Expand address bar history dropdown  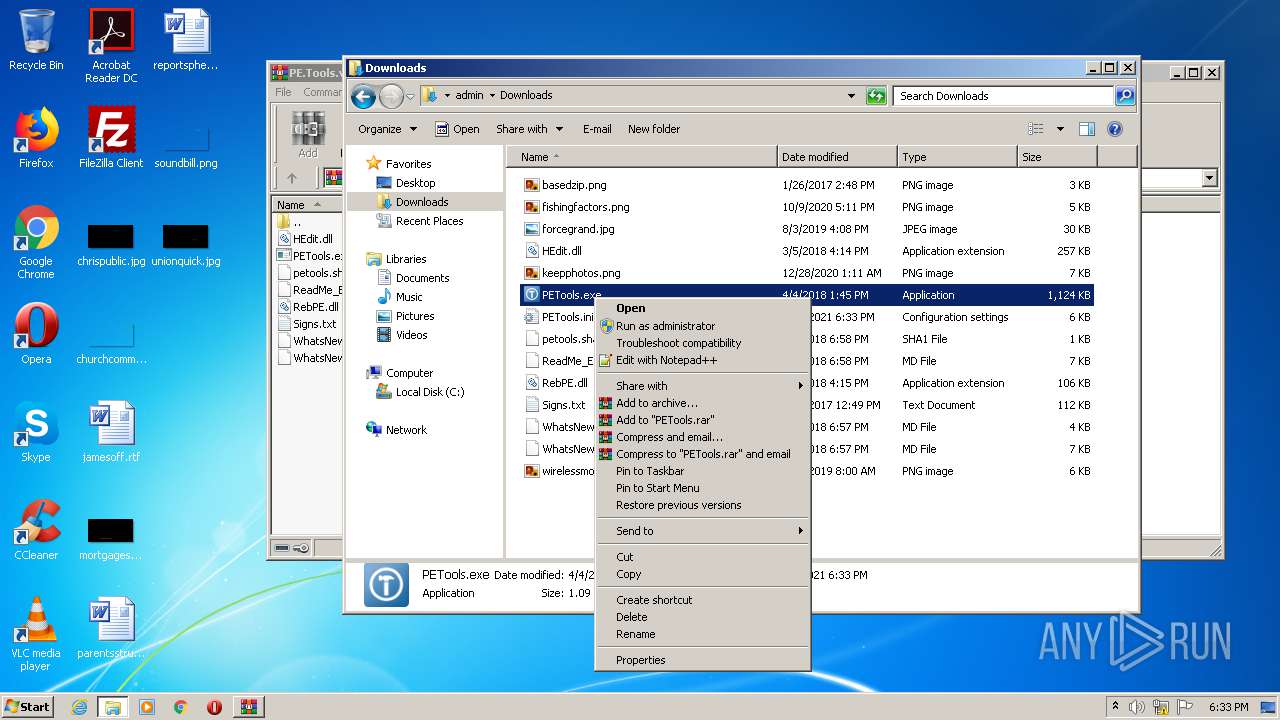coord(851,96)
